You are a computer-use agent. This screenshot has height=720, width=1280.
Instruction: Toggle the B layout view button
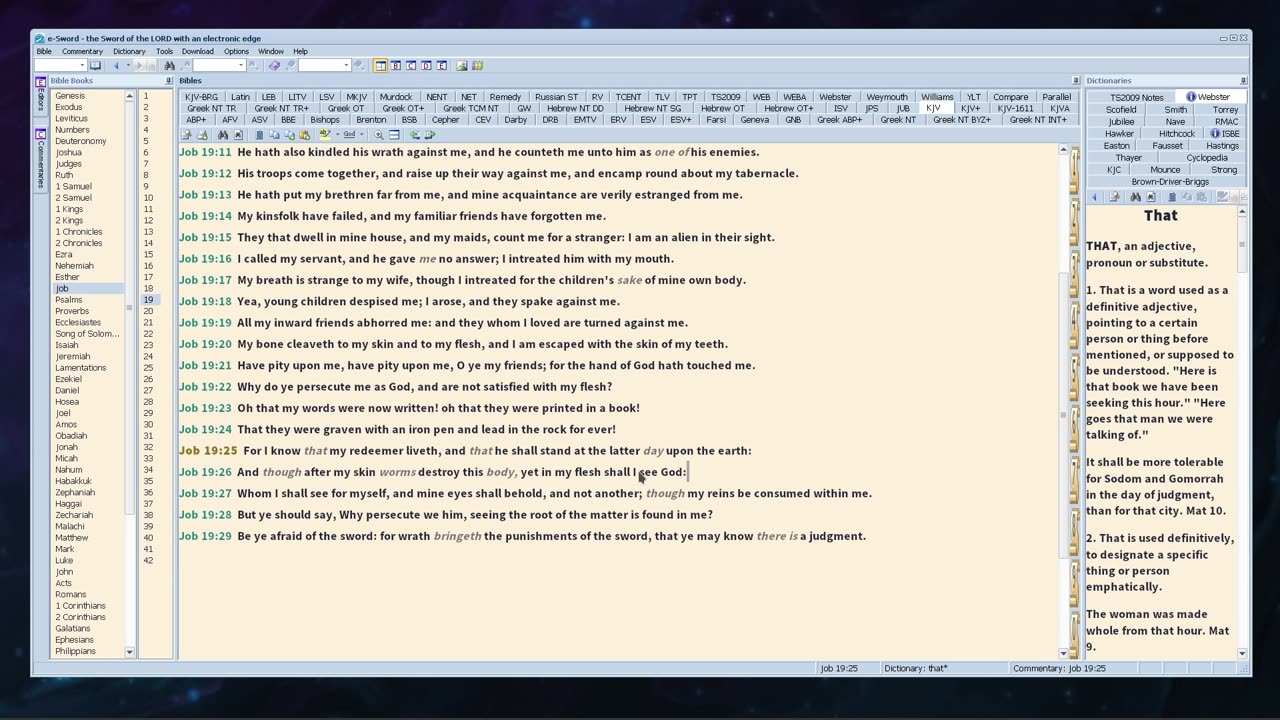[x=396, y=65]
